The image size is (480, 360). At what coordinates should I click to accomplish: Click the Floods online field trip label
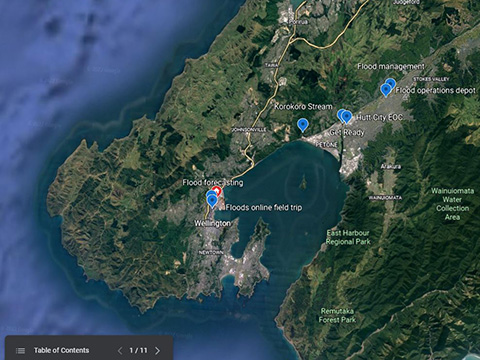(264, 208)
